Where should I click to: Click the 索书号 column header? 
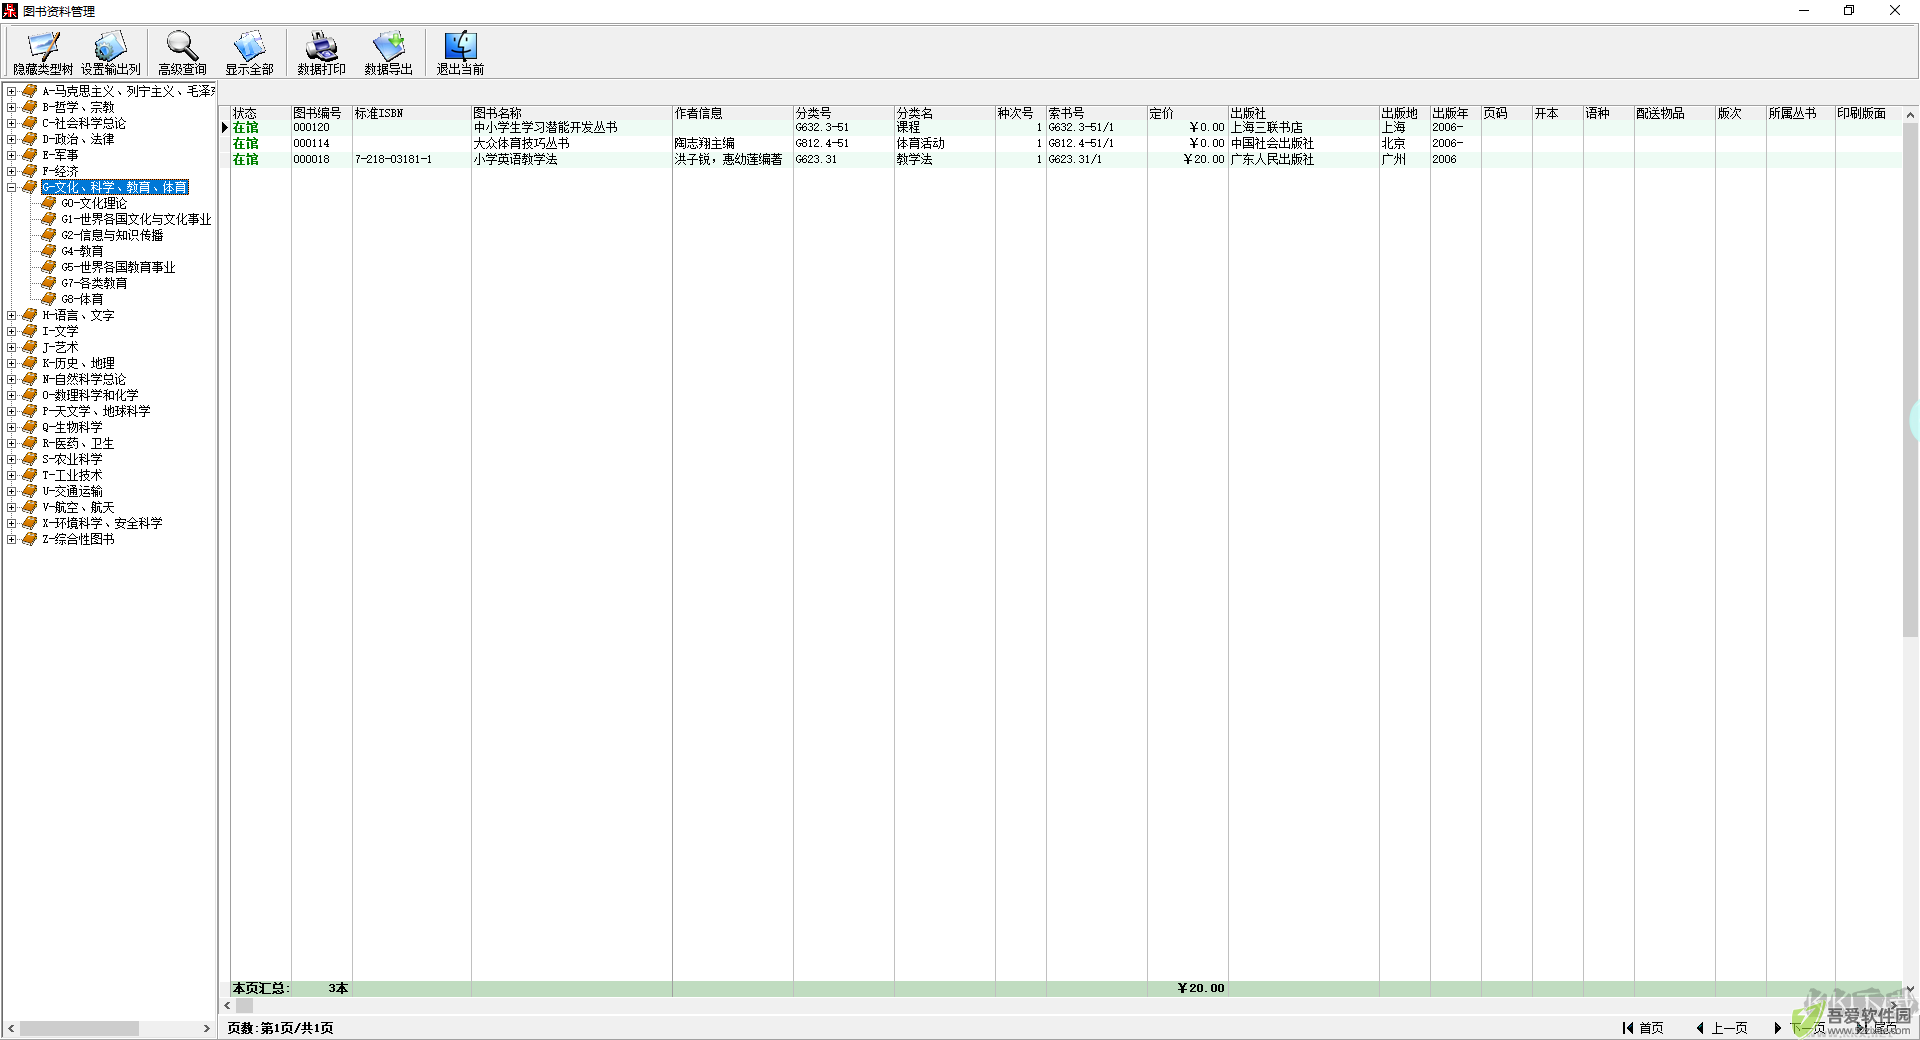coord(1096,113)
